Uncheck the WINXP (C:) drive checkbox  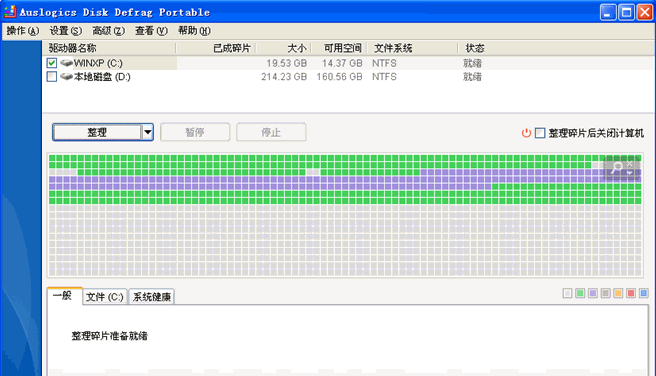tap(52, 63)
